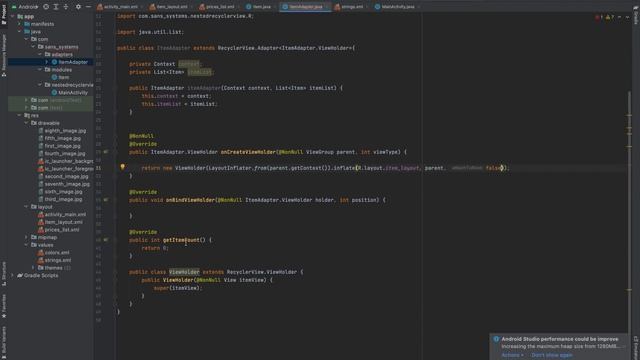Screen dimensions: 640x360
Task: Open the Project panel settings gear
Action: pos(78,7)
